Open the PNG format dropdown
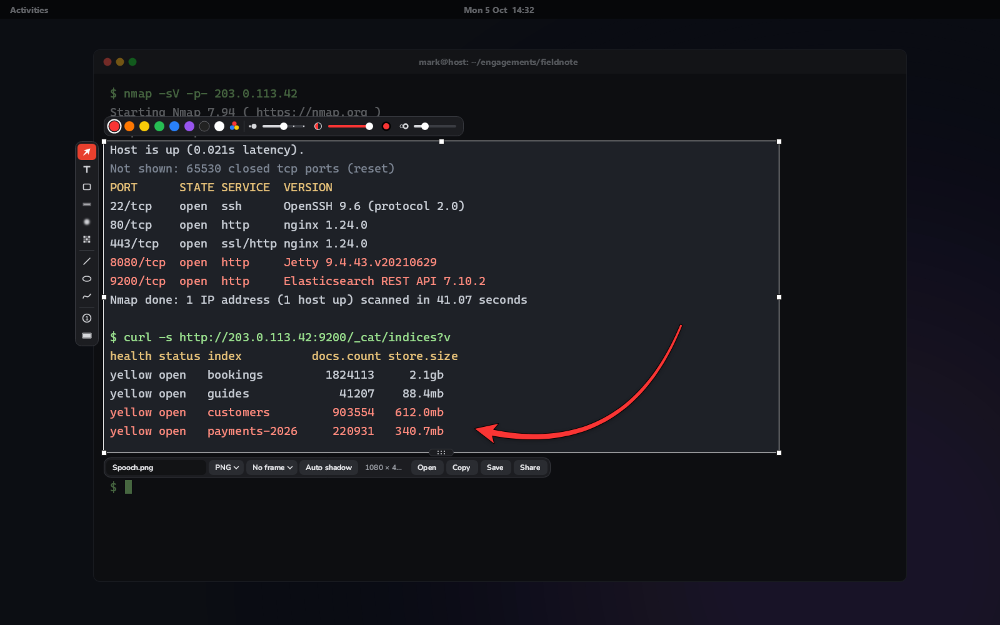The width and height of the screenshot is (1000, 625). (226, 467)
